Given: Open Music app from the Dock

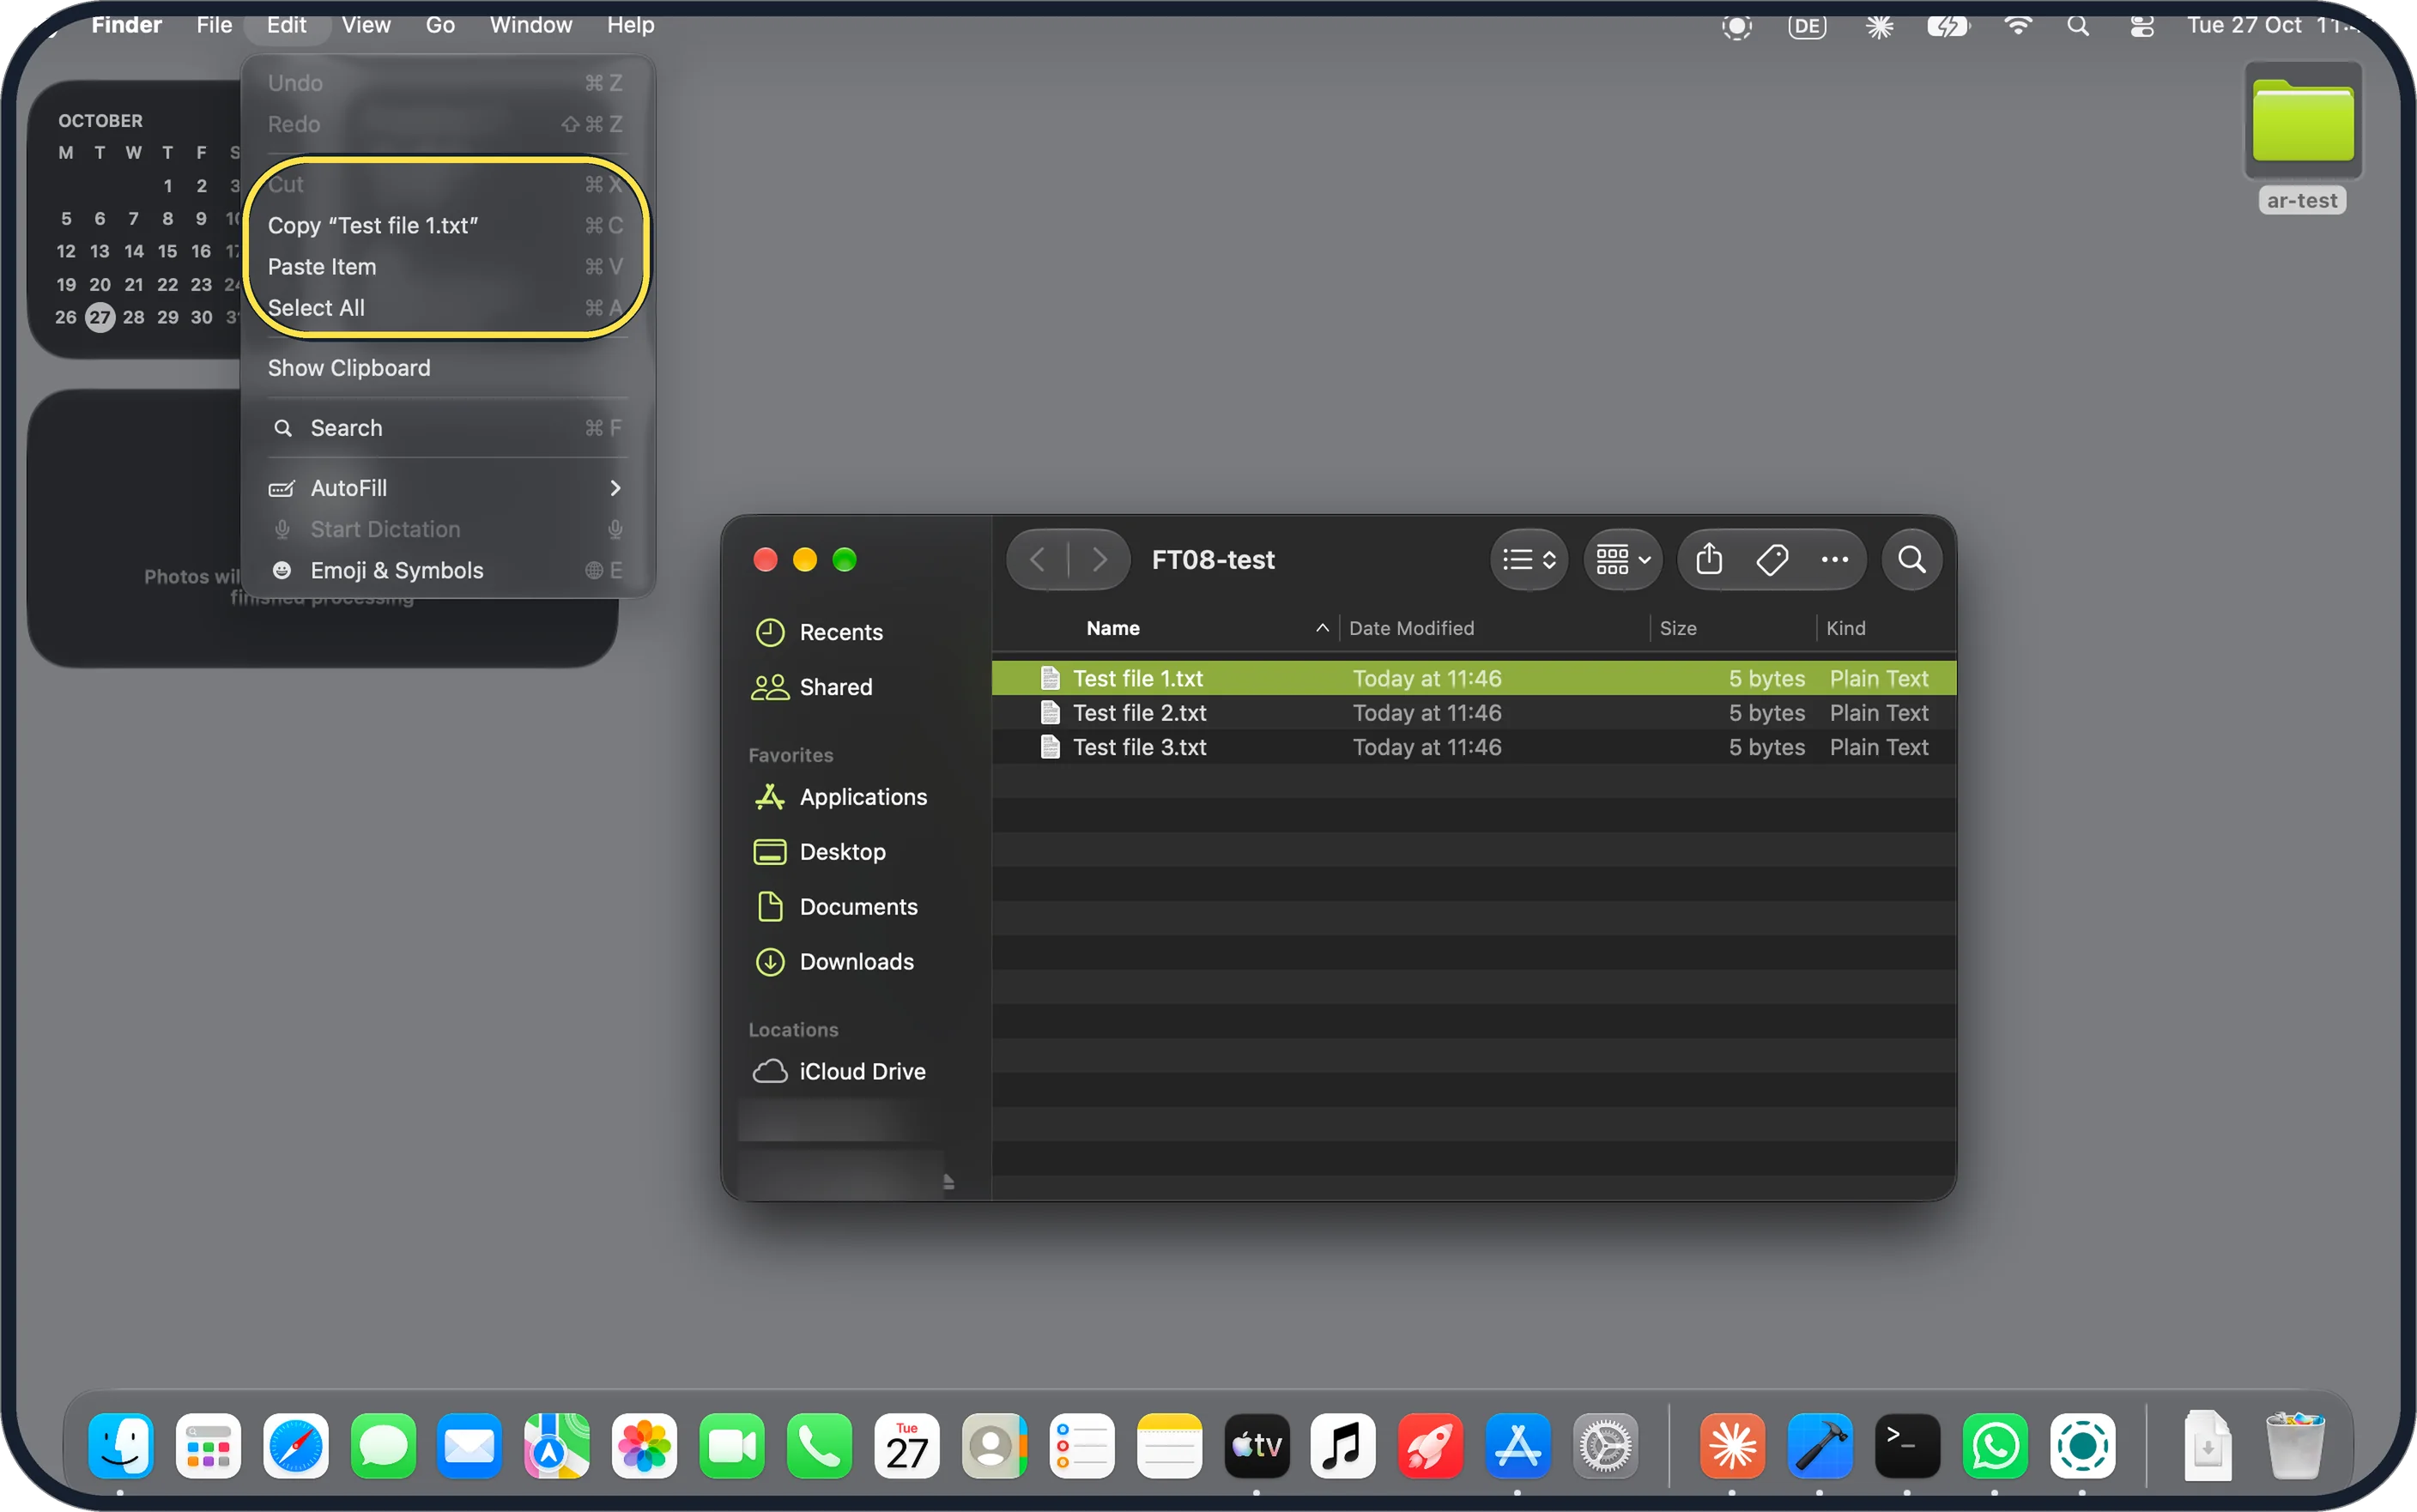Looking at the screenshot, I should click(x=1343, y=1446).
